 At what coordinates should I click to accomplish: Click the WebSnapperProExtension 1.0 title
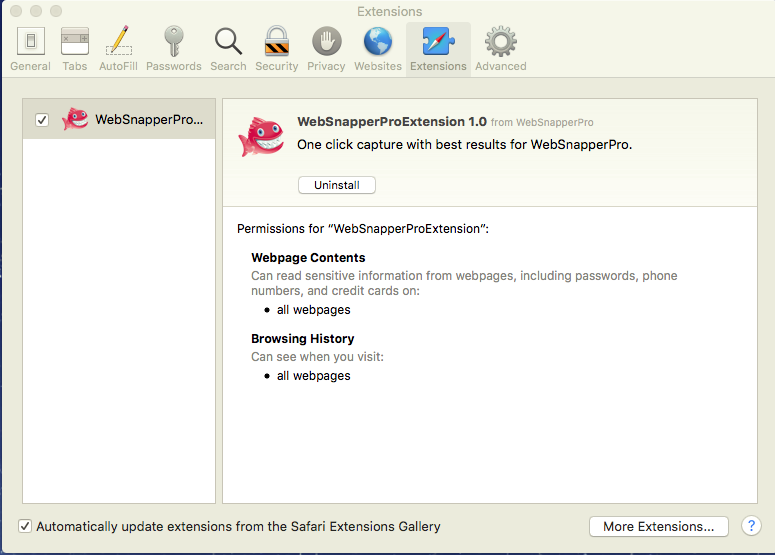392,122
